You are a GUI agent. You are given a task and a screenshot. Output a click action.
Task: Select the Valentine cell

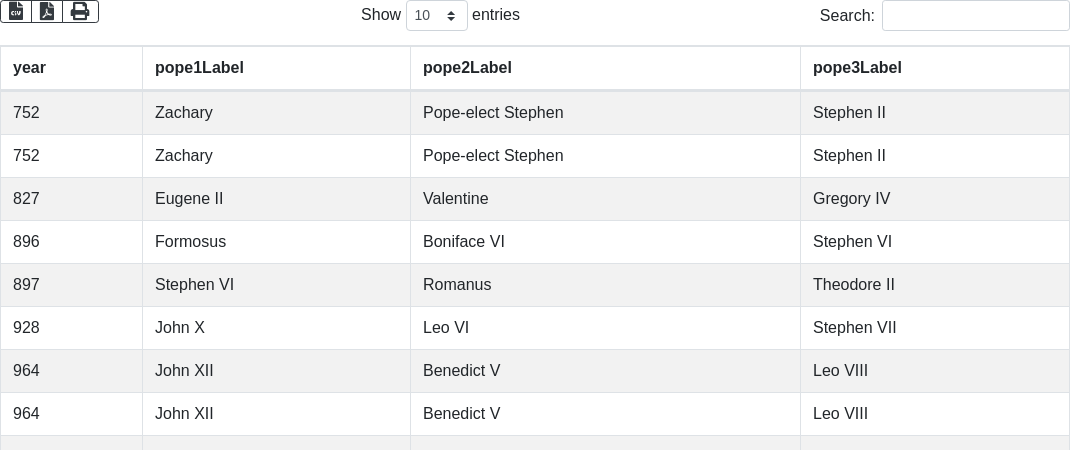click(605, 199)
